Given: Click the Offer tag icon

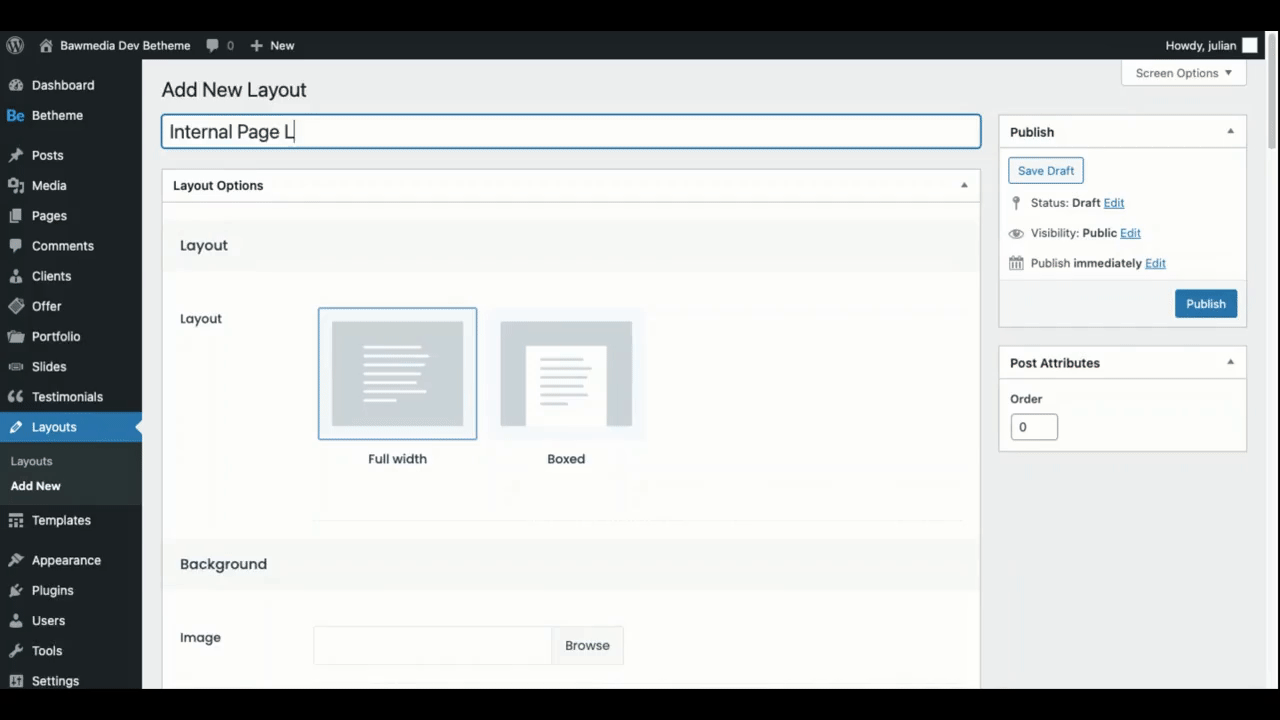Looking at the screenshot, I should pyautogui.click(x=15, y=306).
